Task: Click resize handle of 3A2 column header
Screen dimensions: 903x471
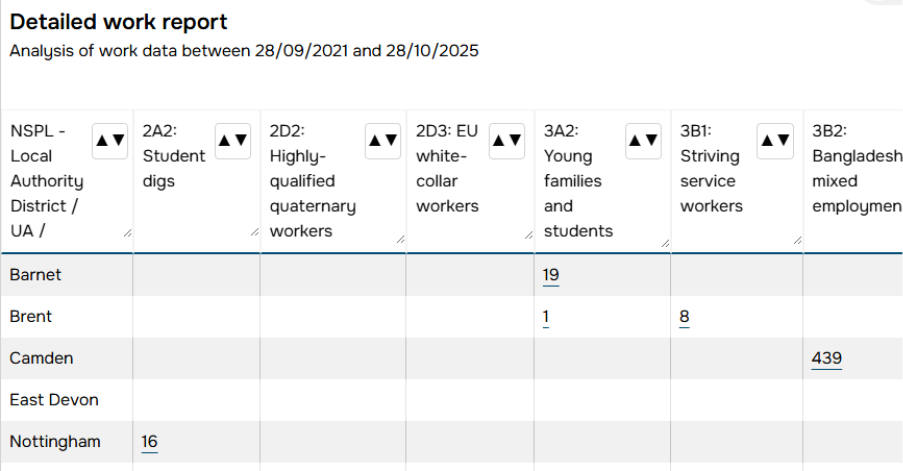Action: (664, 240)
